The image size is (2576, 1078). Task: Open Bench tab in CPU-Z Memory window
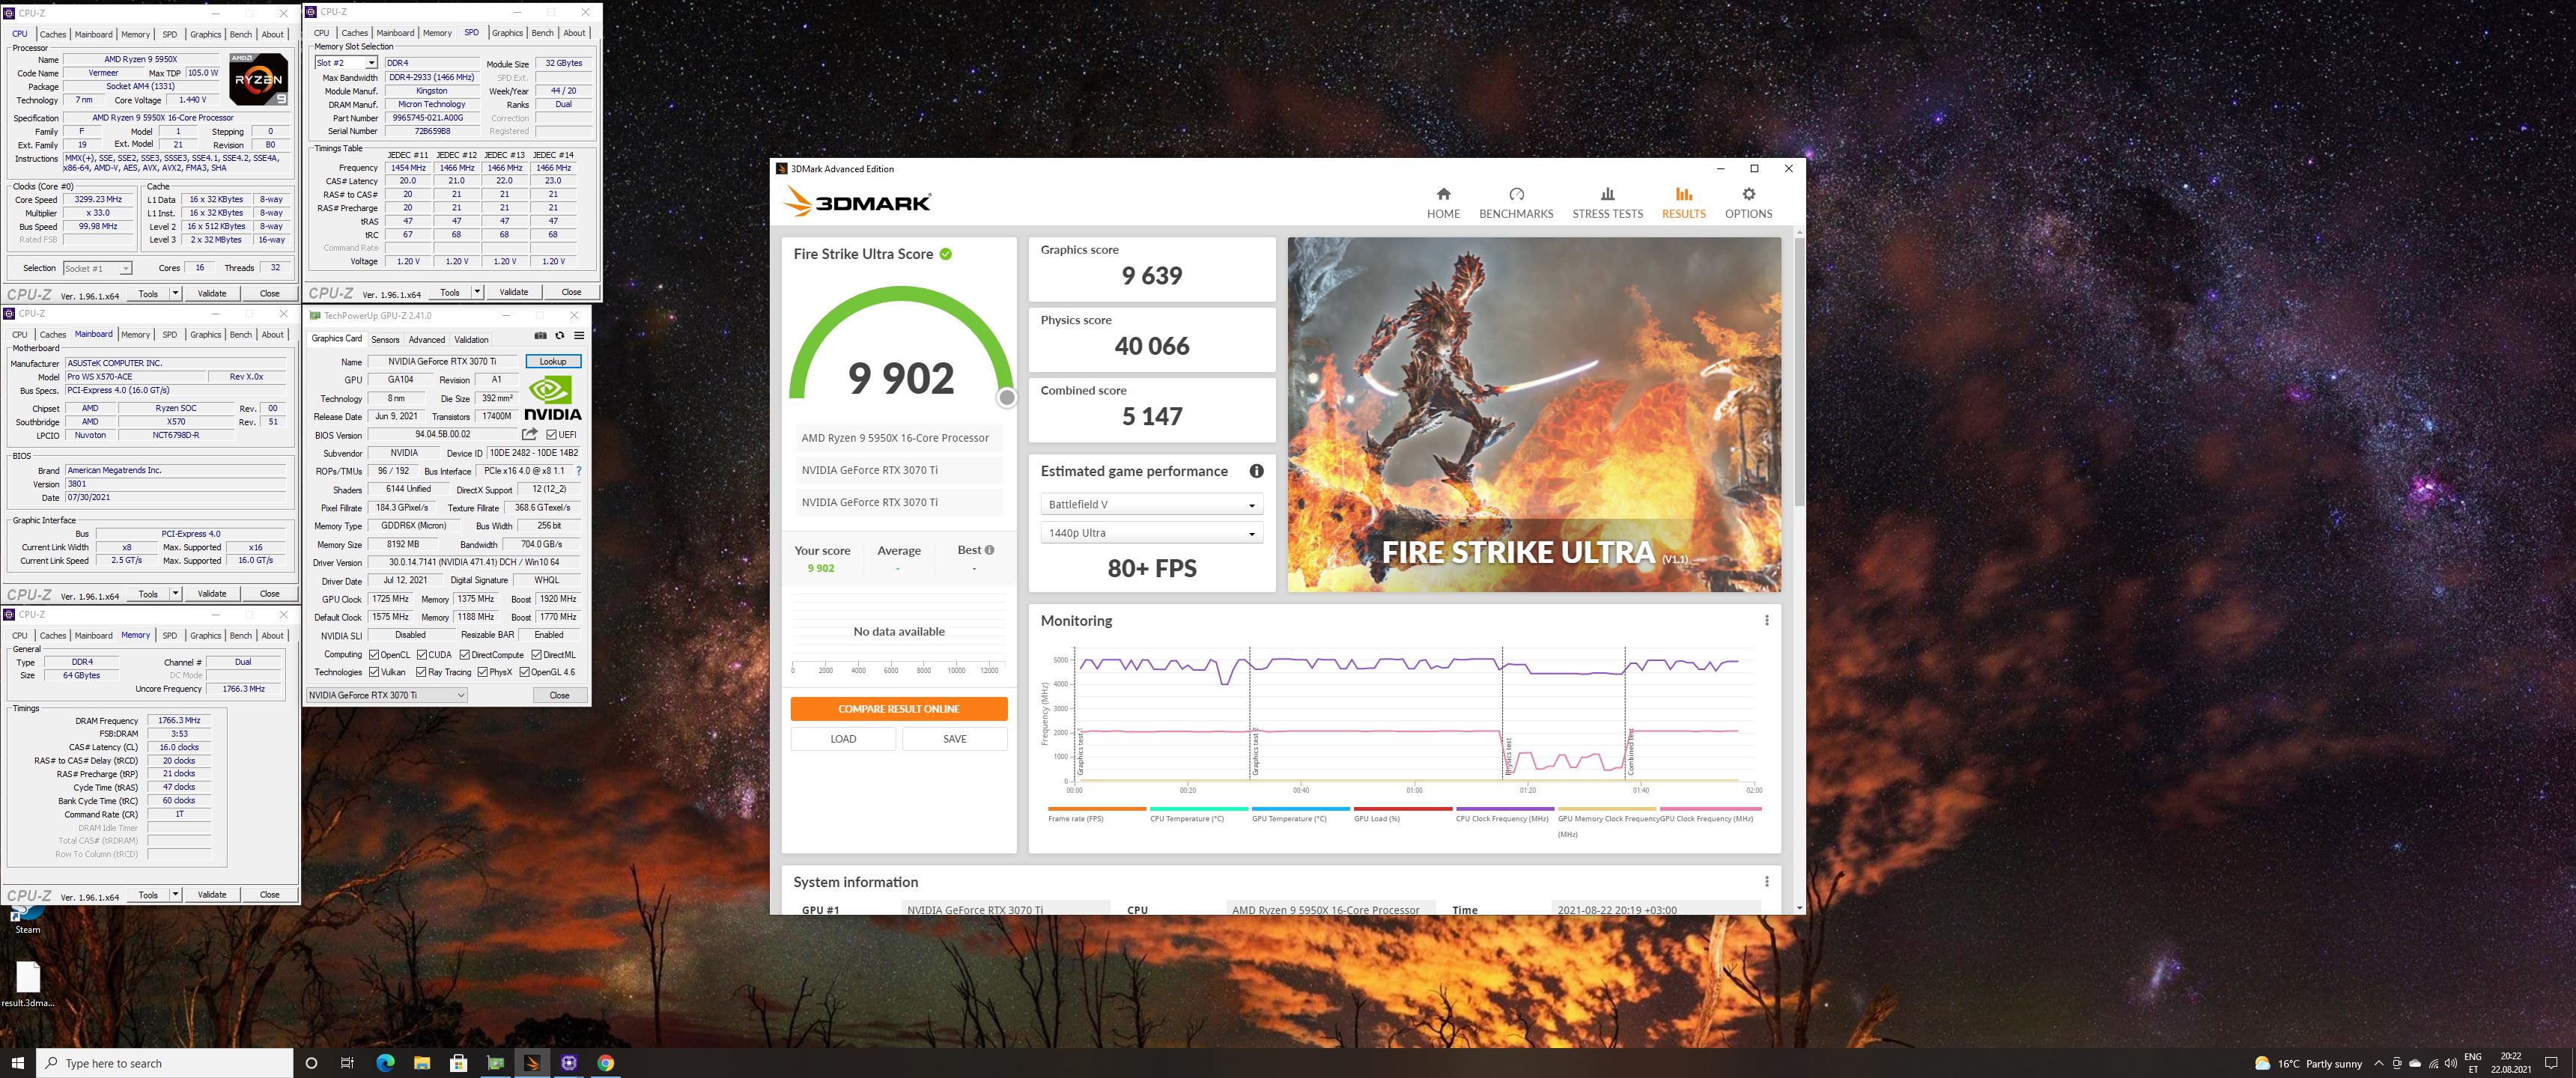click(x=241, y=635)
